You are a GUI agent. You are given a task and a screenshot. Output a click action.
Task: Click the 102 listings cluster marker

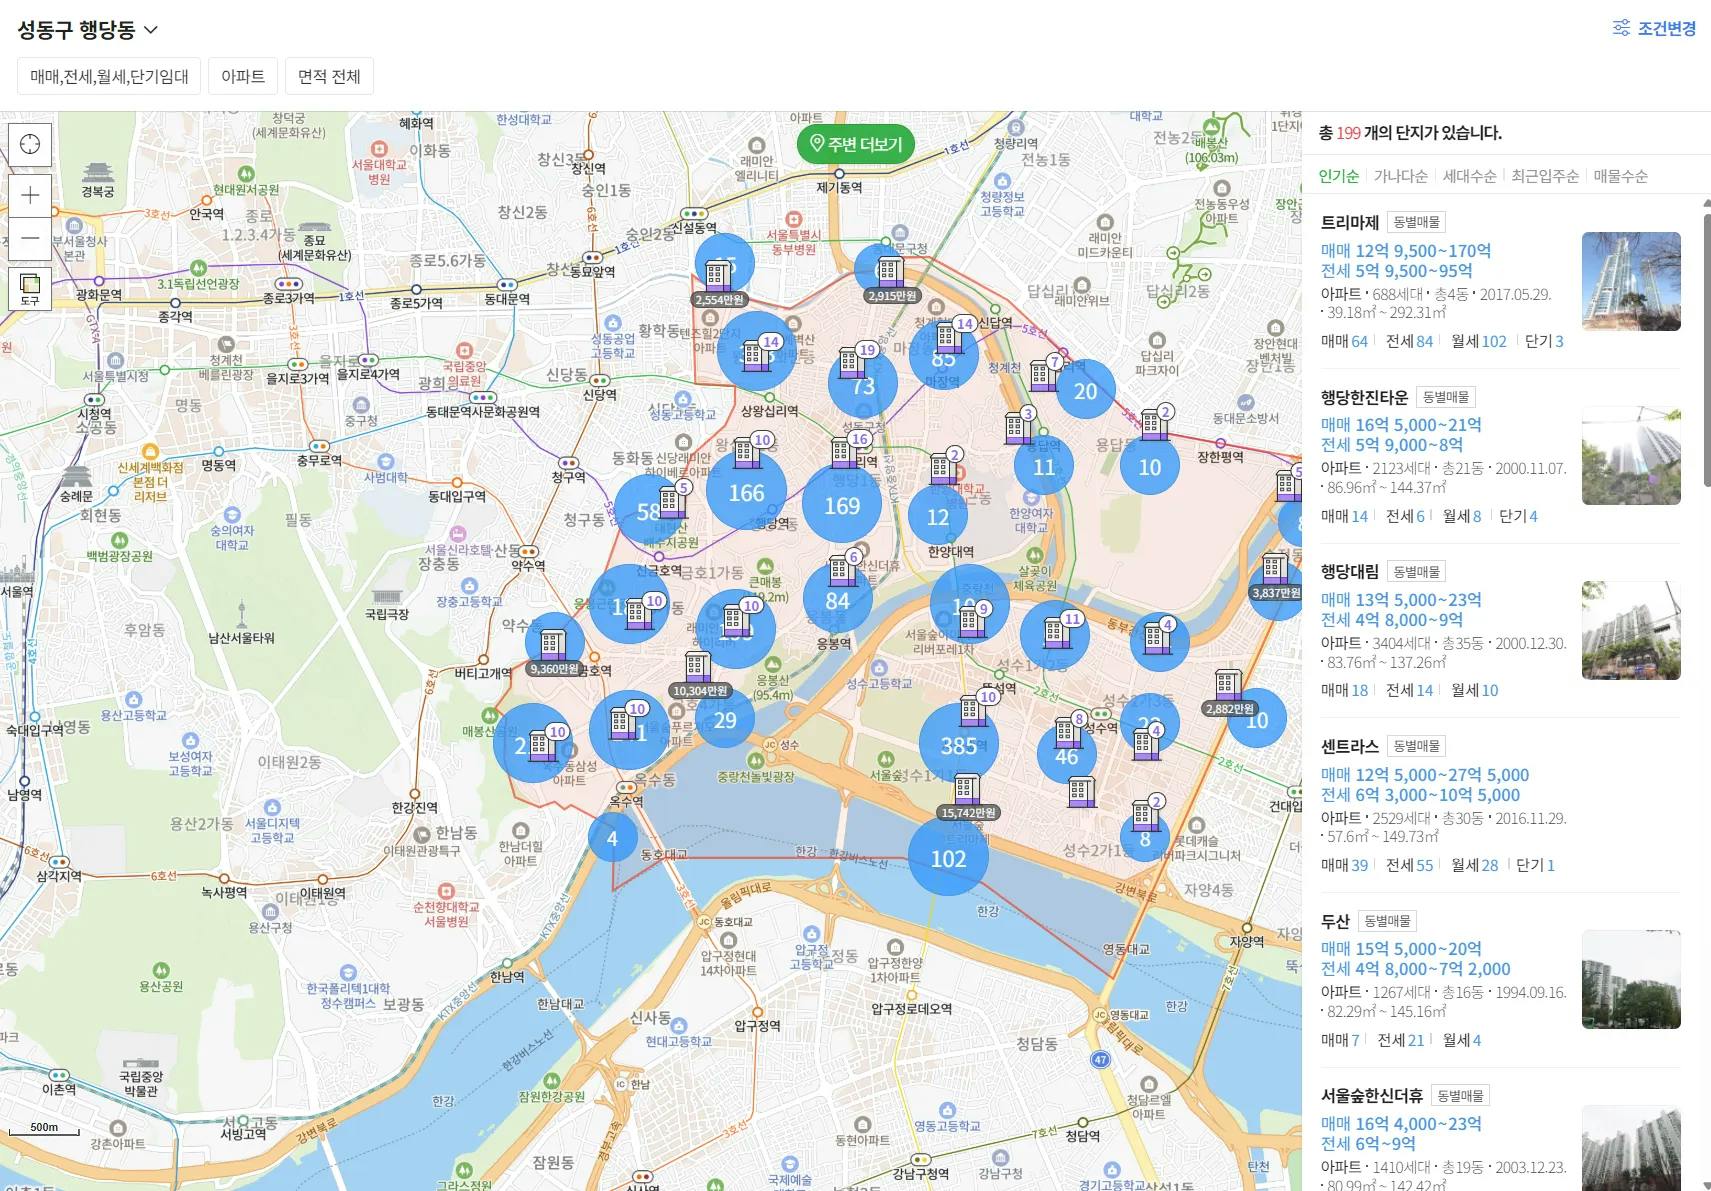[948, 858]
